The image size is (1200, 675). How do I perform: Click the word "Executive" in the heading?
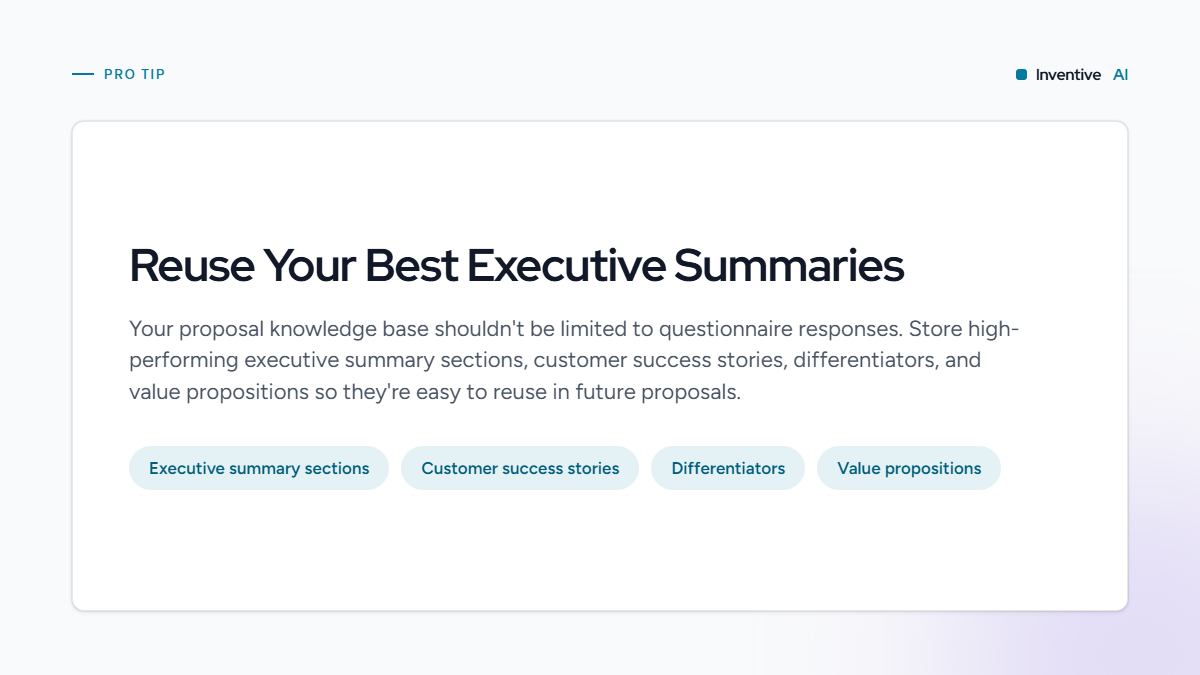coord(566,266)
